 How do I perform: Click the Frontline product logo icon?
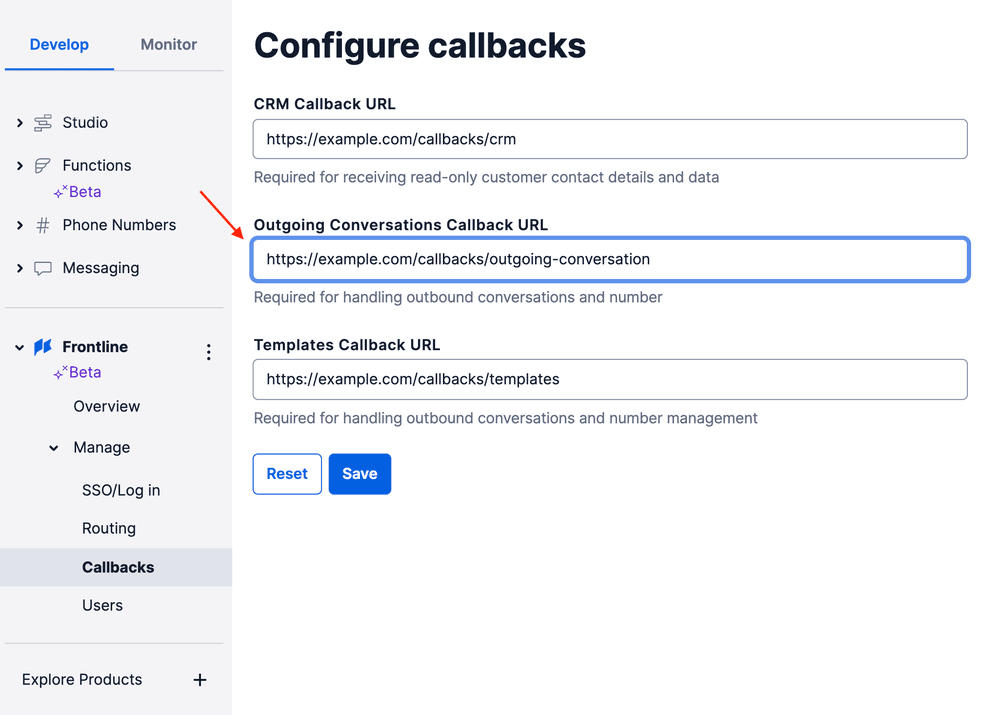pos(43,347)
